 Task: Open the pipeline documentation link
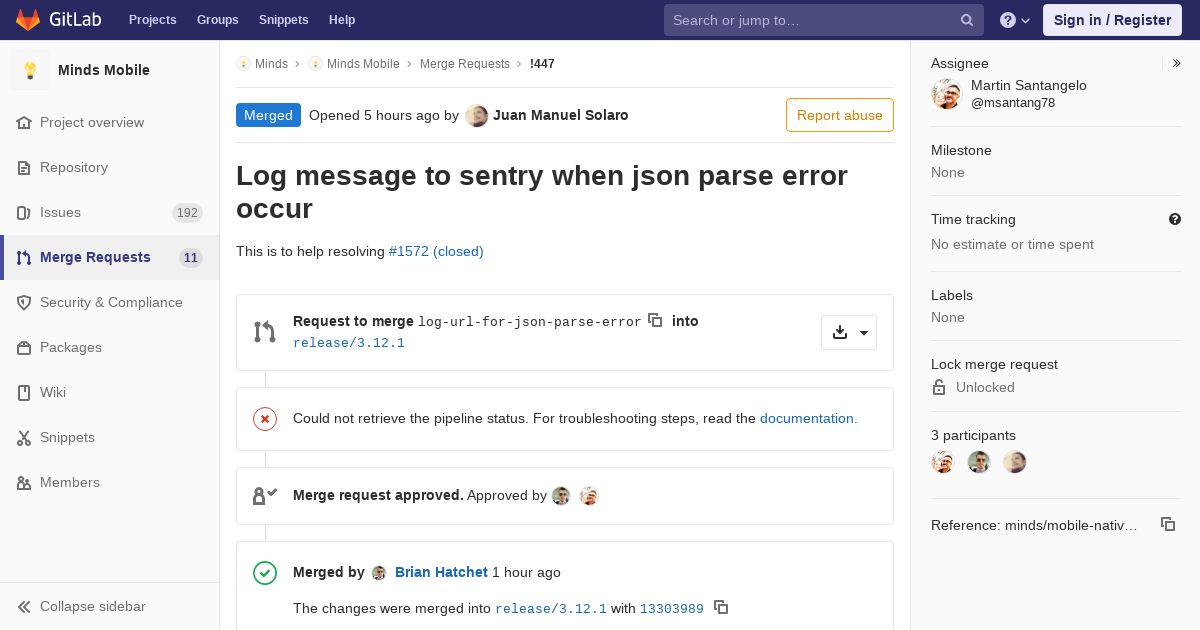pos(808,418)
